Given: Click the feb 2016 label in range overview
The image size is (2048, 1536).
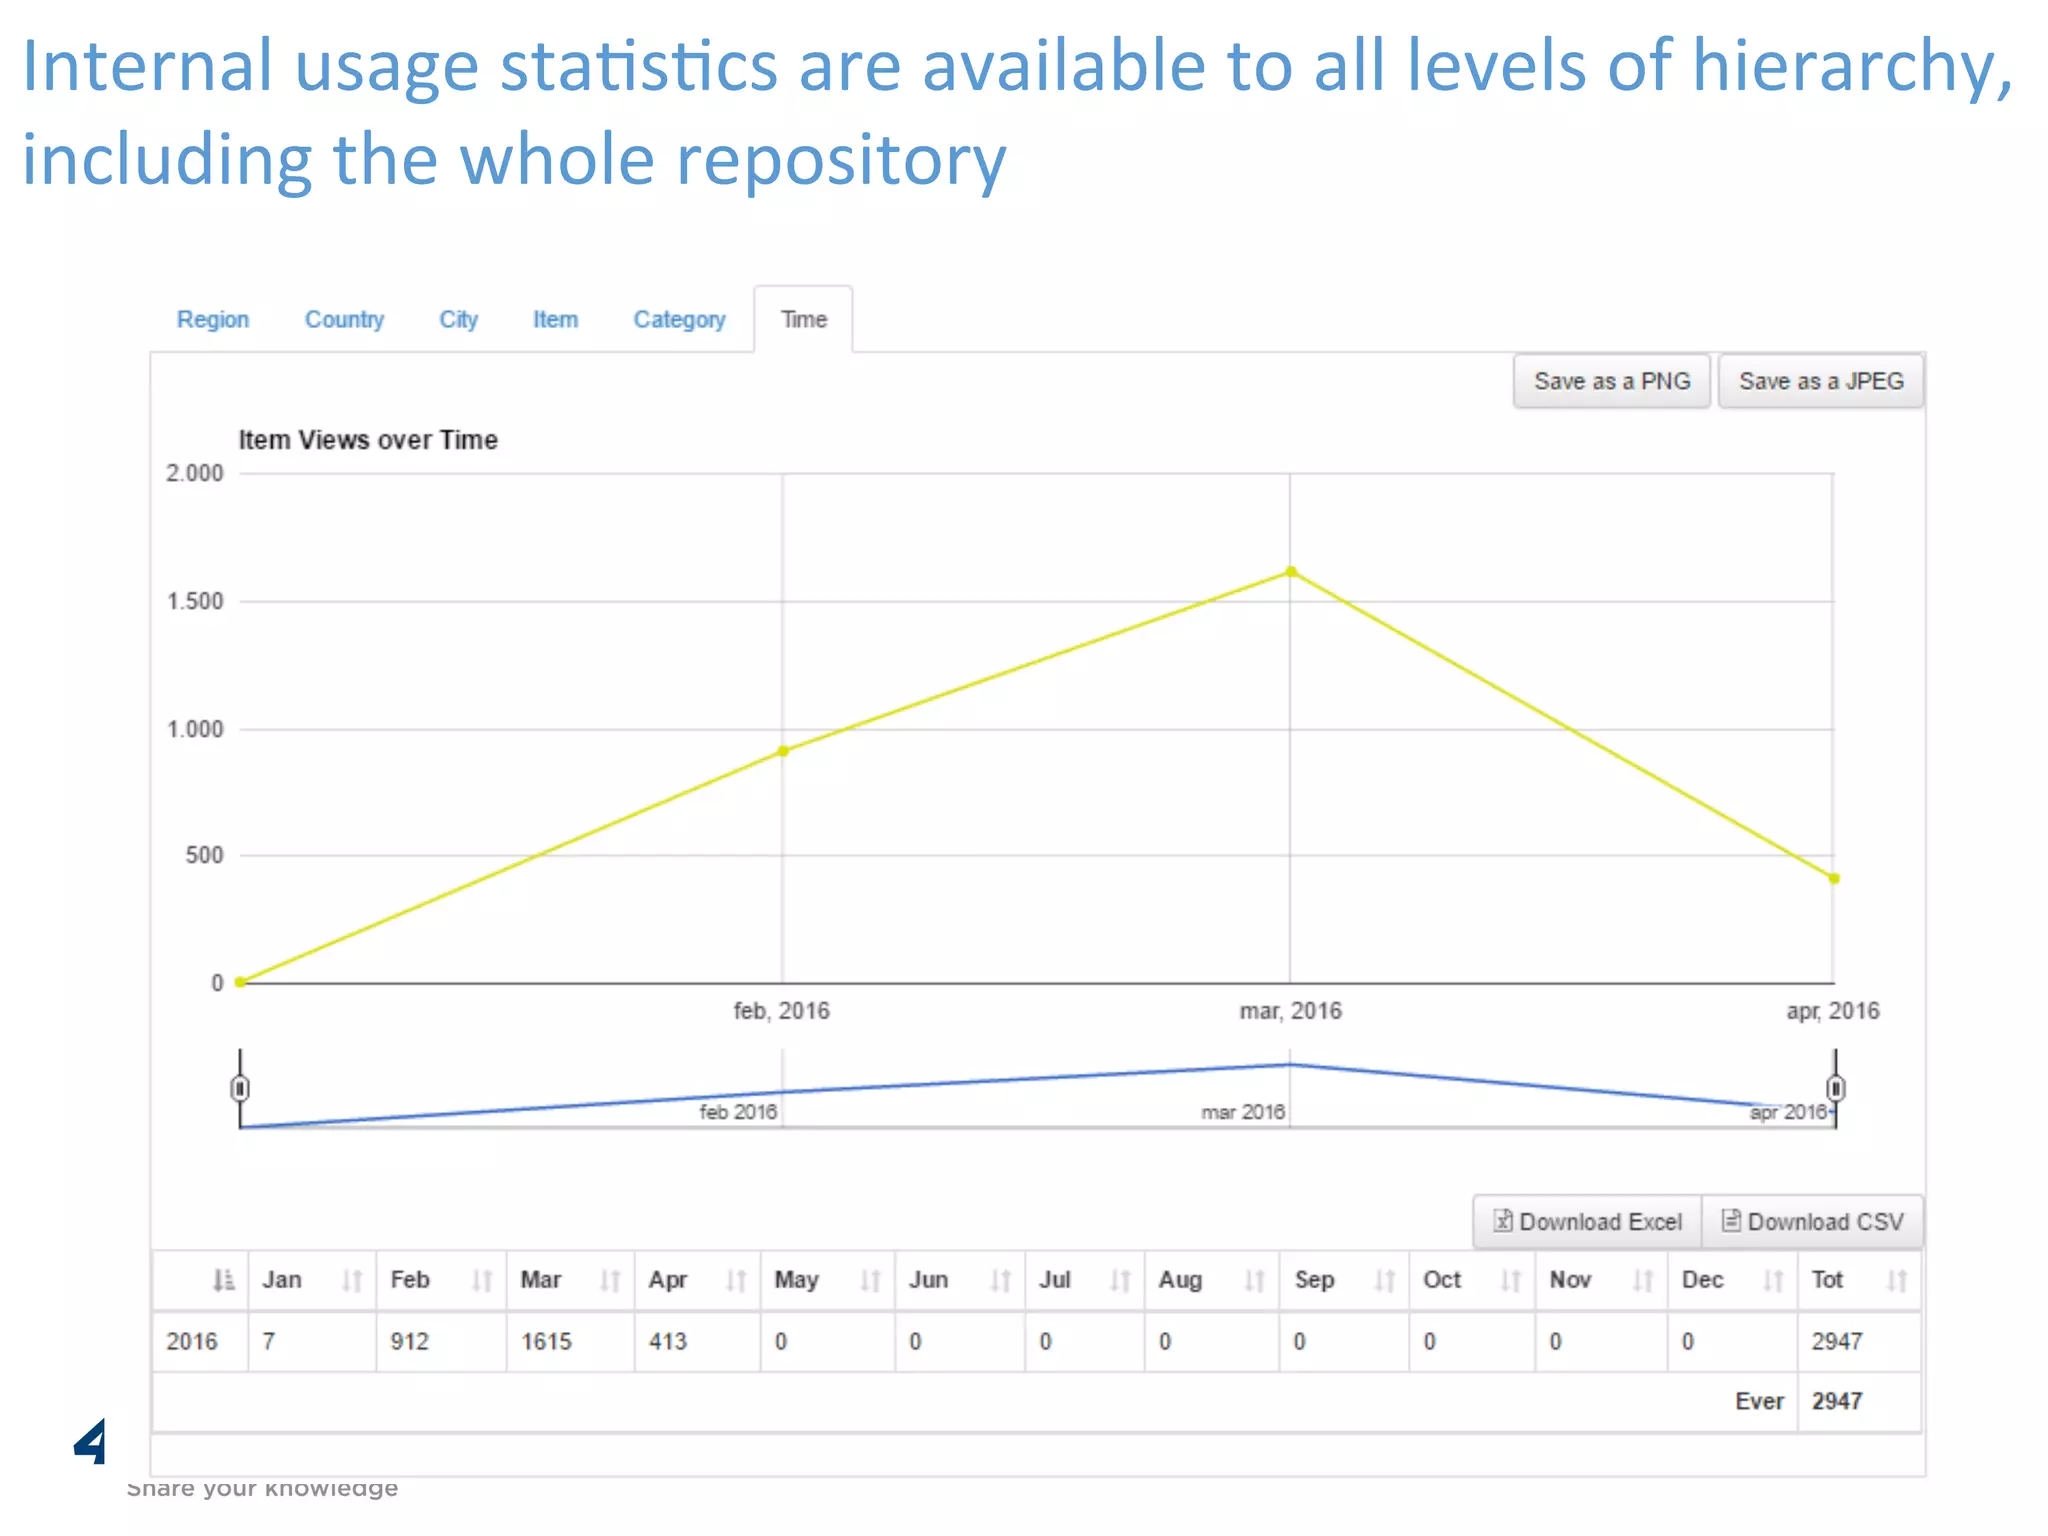Looking at the screenshot, I should pos(738,1112).
